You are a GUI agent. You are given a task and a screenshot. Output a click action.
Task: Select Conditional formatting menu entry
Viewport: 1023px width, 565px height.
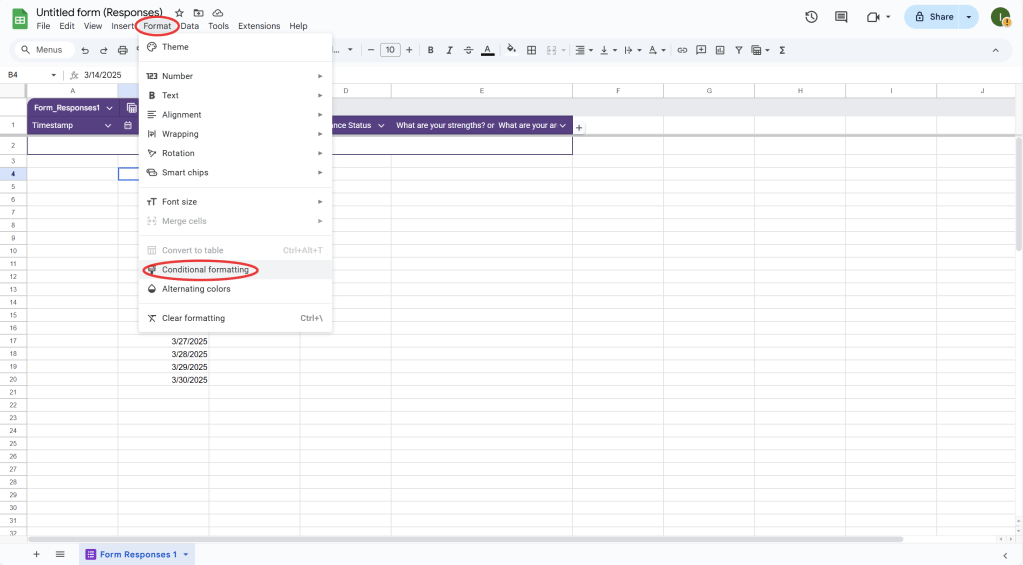pos(205,270)
